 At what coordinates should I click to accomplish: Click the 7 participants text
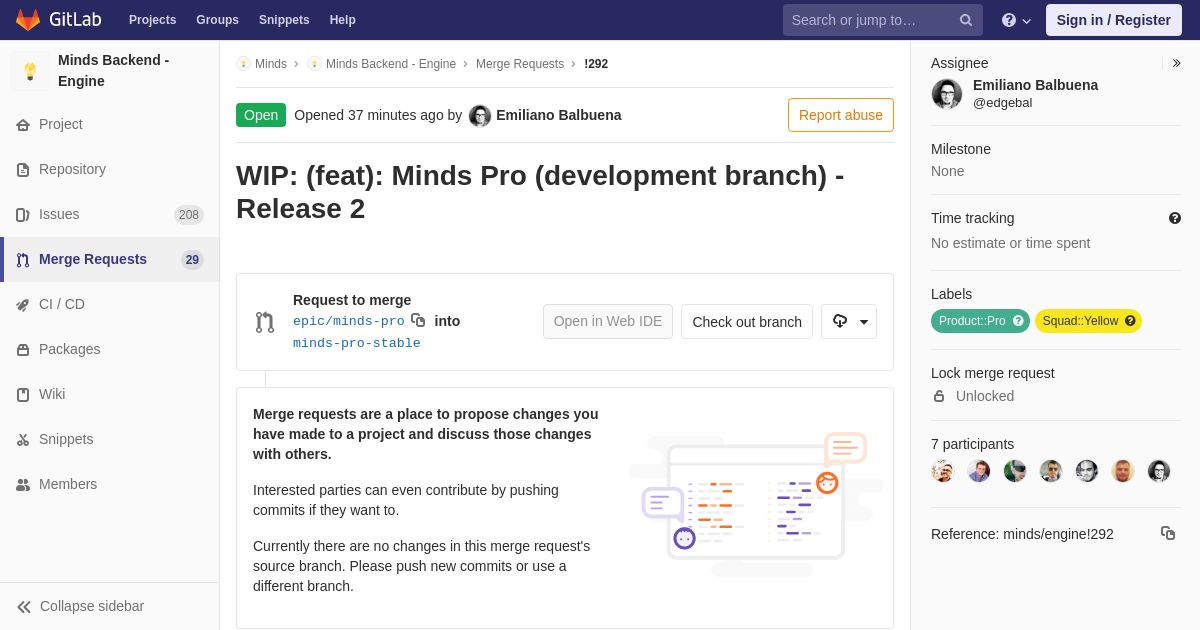click(x=972, y=444)
